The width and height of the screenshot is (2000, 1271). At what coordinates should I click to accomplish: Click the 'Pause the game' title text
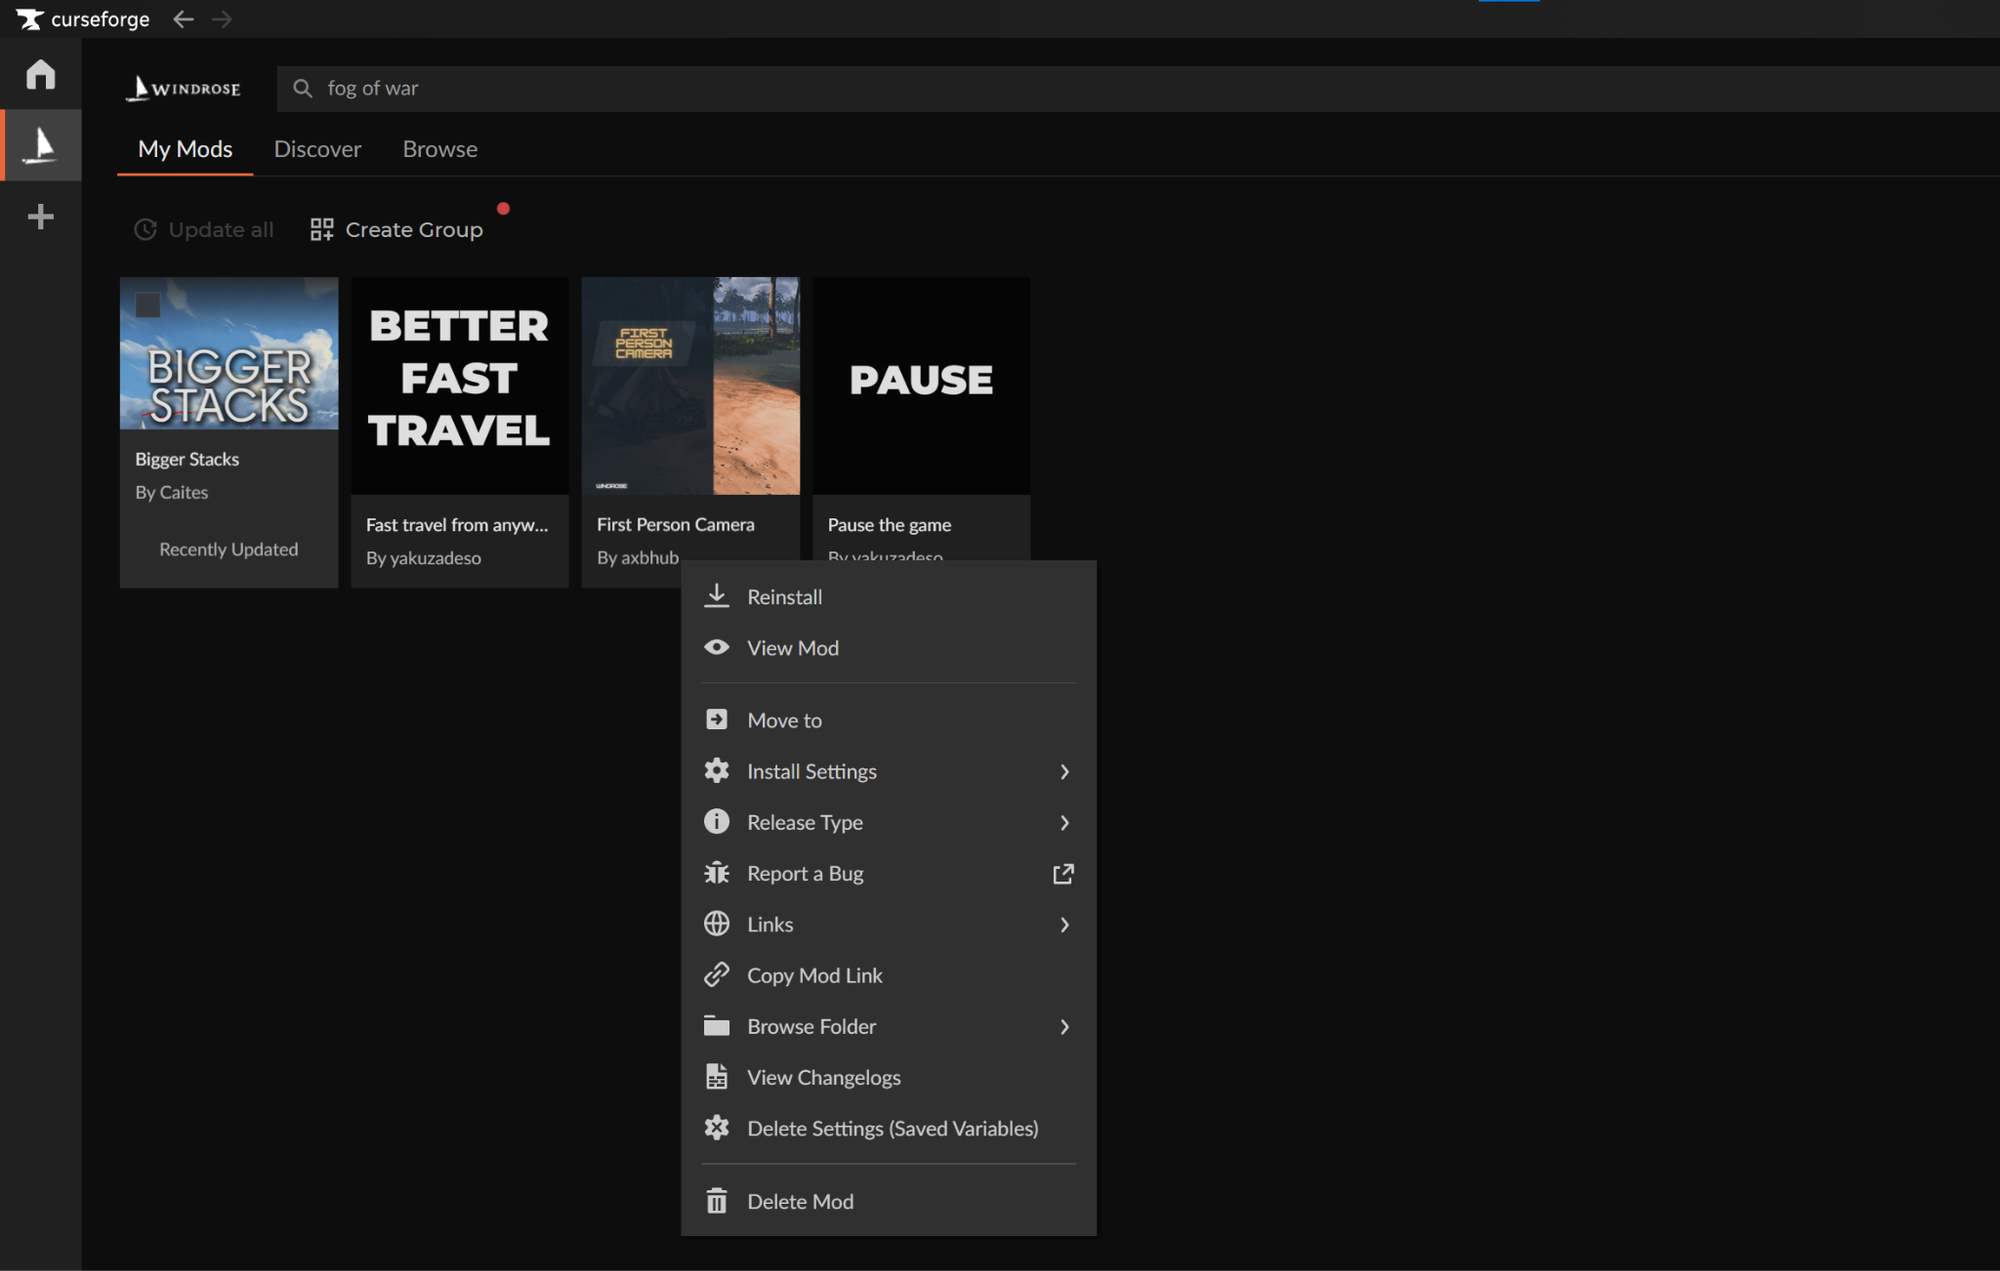tap(889, 524)
